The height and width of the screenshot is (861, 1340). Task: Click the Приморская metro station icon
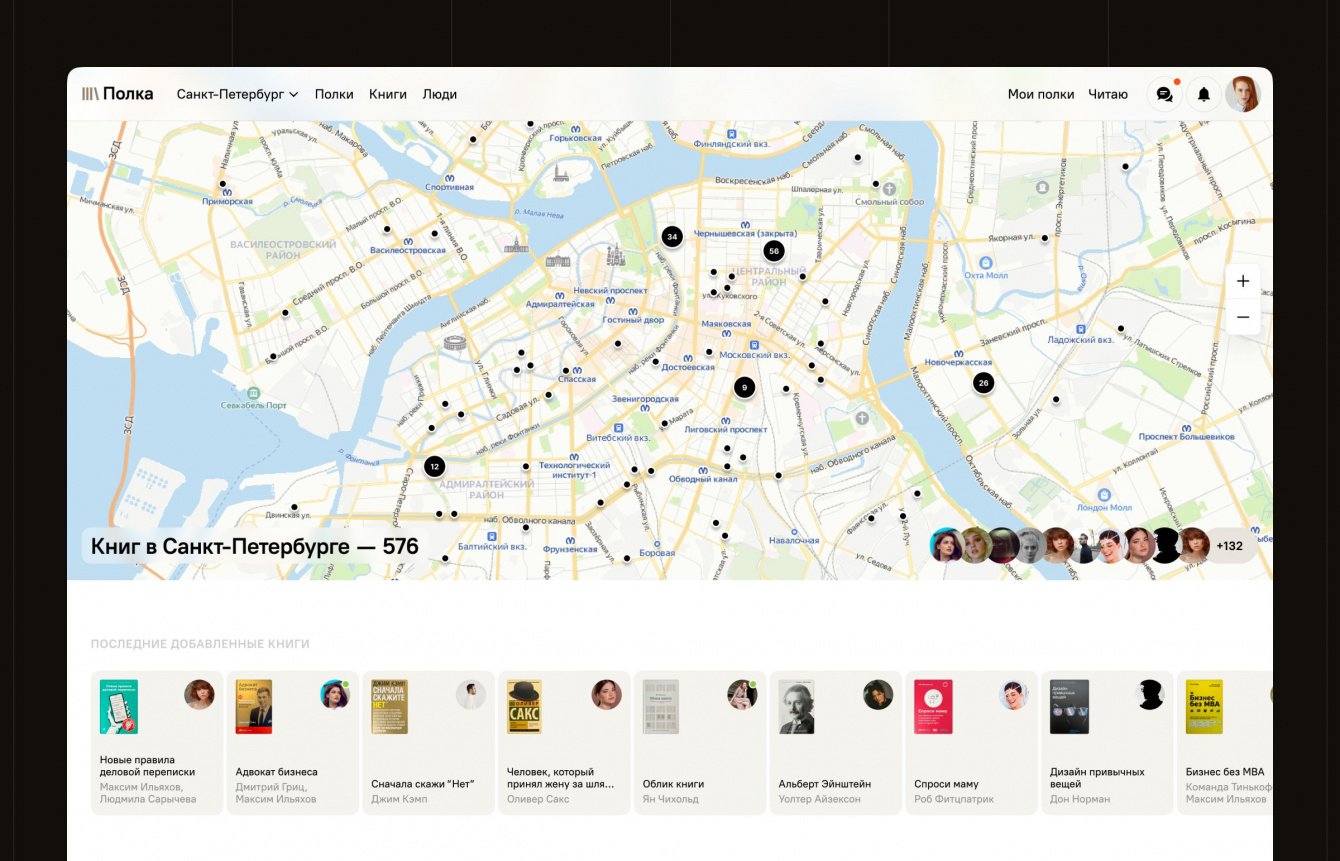pos(226,192)
